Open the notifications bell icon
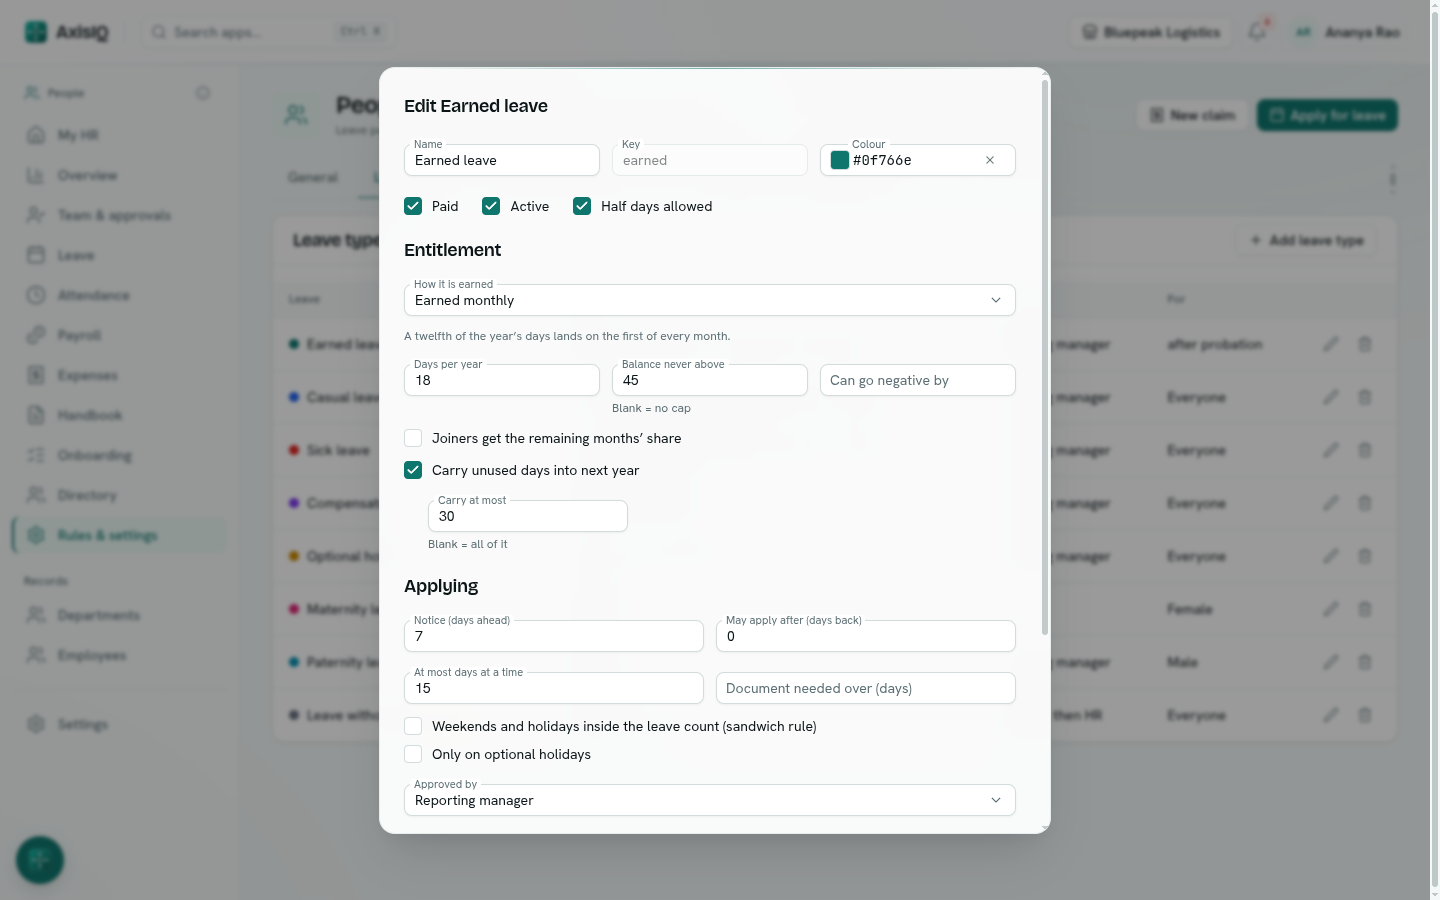Screen dimensions: 1440x900 click(1257, 32)
